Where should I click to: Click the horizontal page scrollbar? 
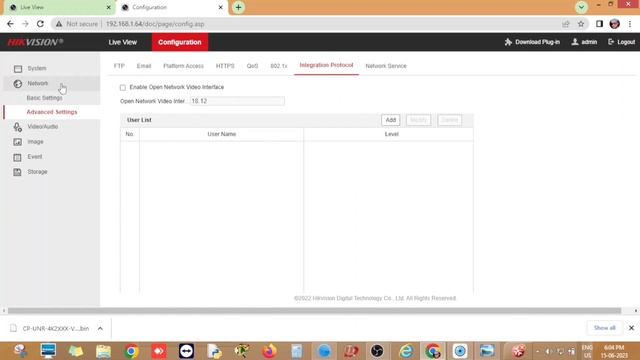[314, 311]
